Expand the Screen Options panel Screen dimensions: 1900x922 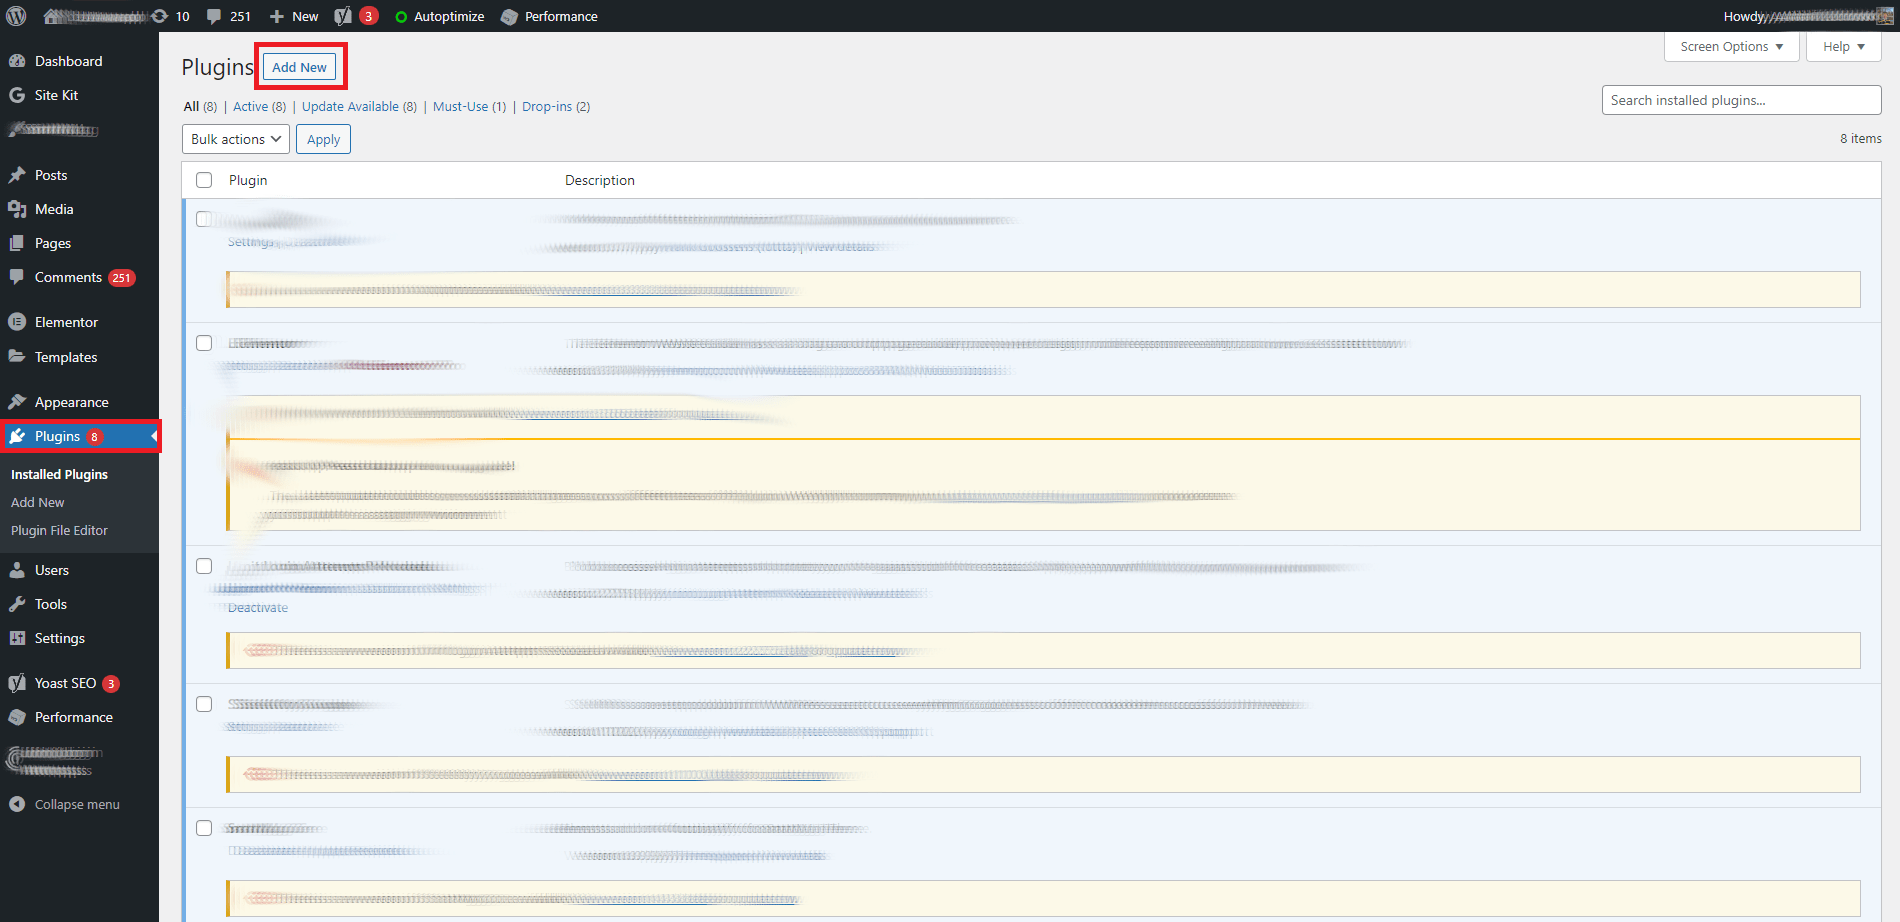pos(1731,47)
